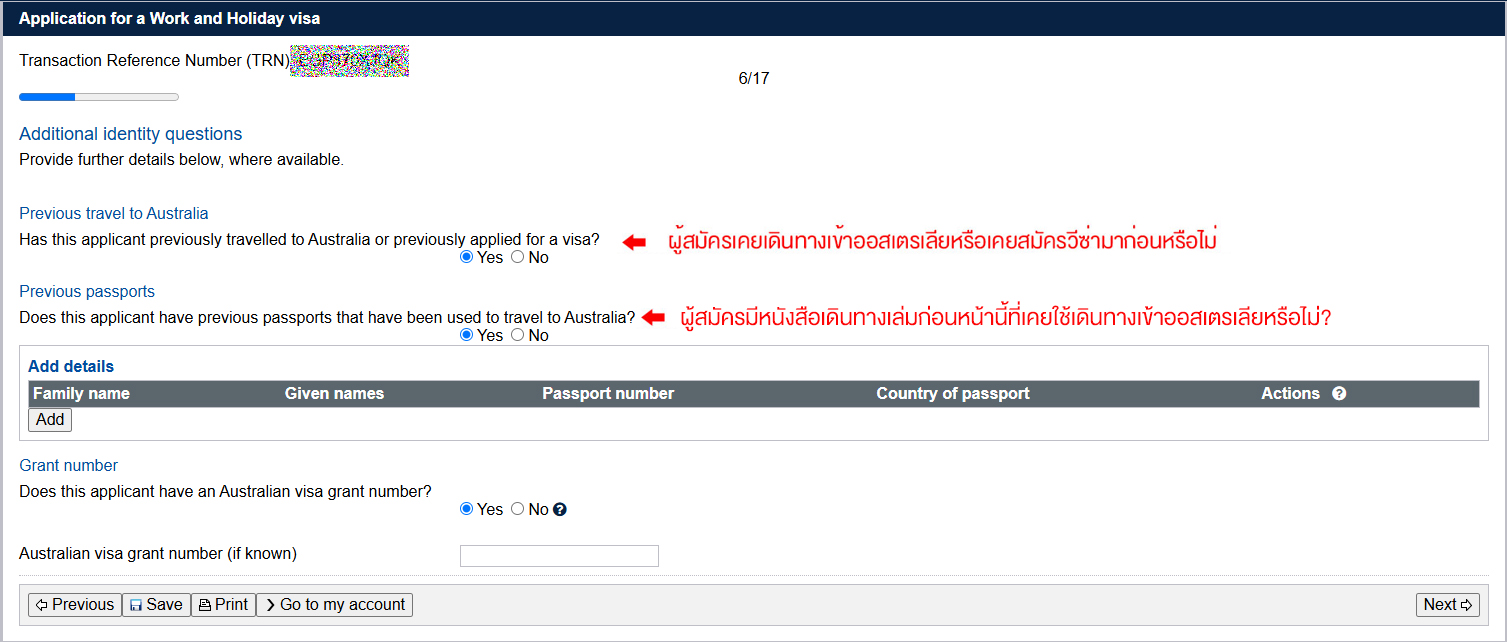
Task: Click the Family name column header
Action: (81, 394)
